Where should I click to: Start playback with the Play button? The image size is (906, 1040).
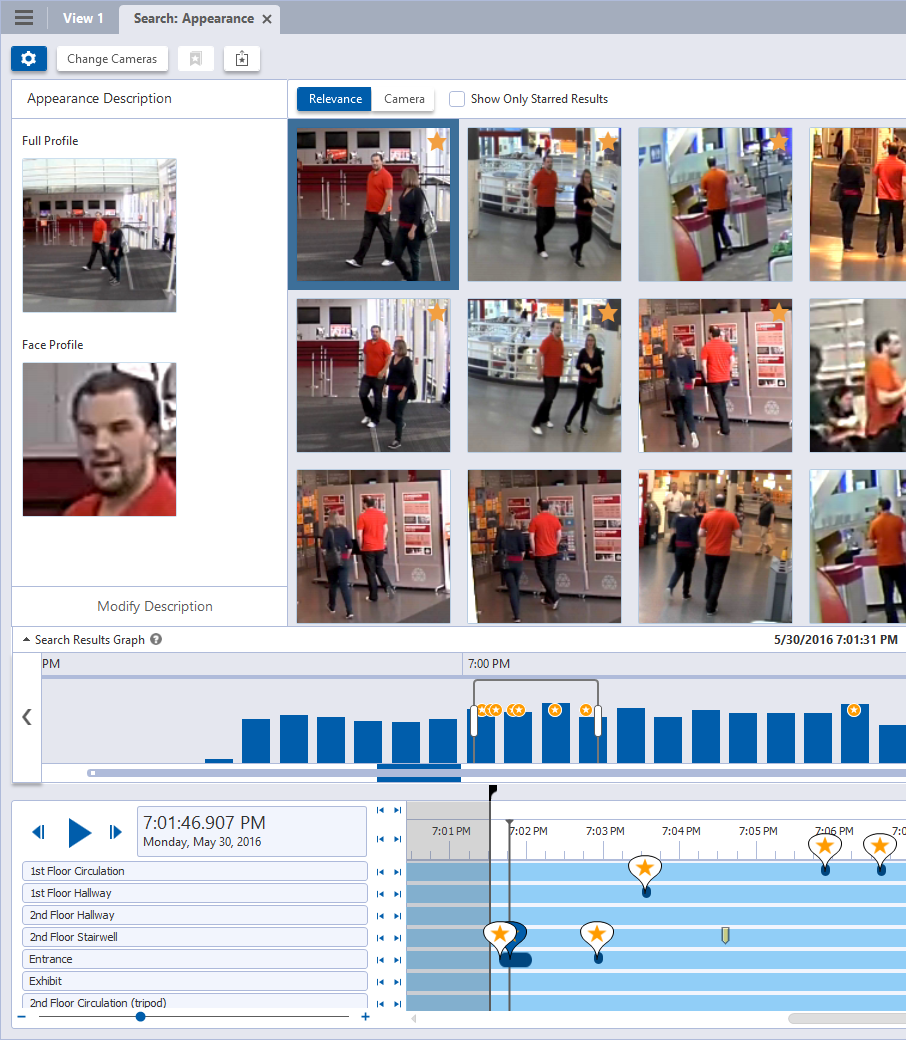[x=80, y=832]
